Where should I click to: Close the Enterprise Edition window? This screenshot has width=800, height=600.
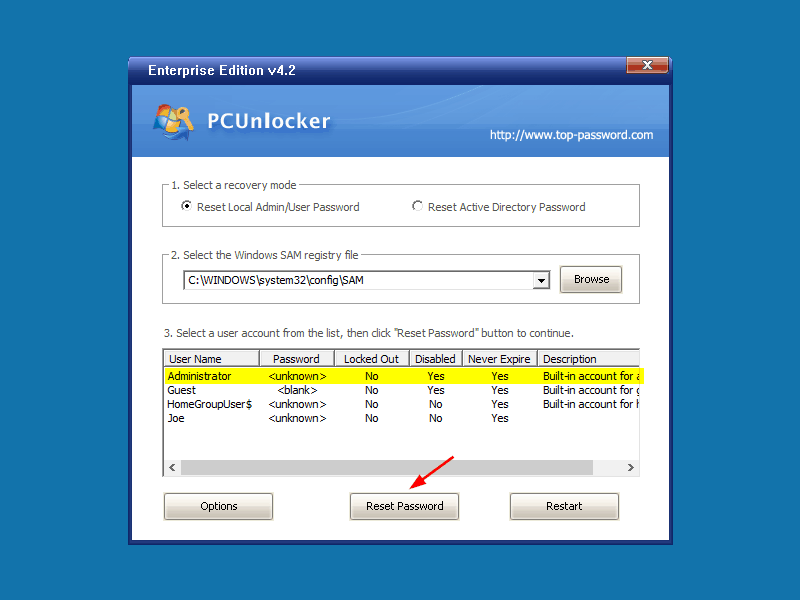click(647, 65)
